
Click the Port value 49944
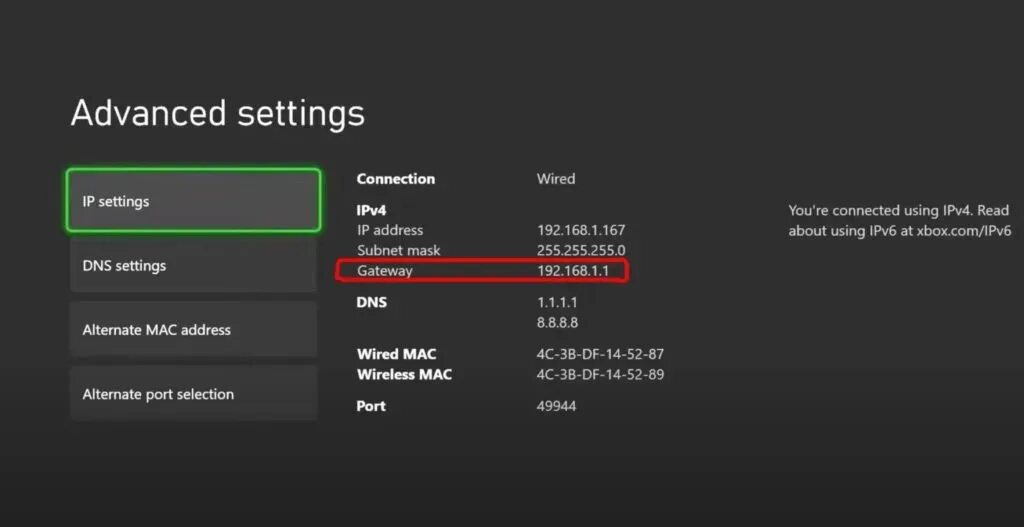click(556, 406)
